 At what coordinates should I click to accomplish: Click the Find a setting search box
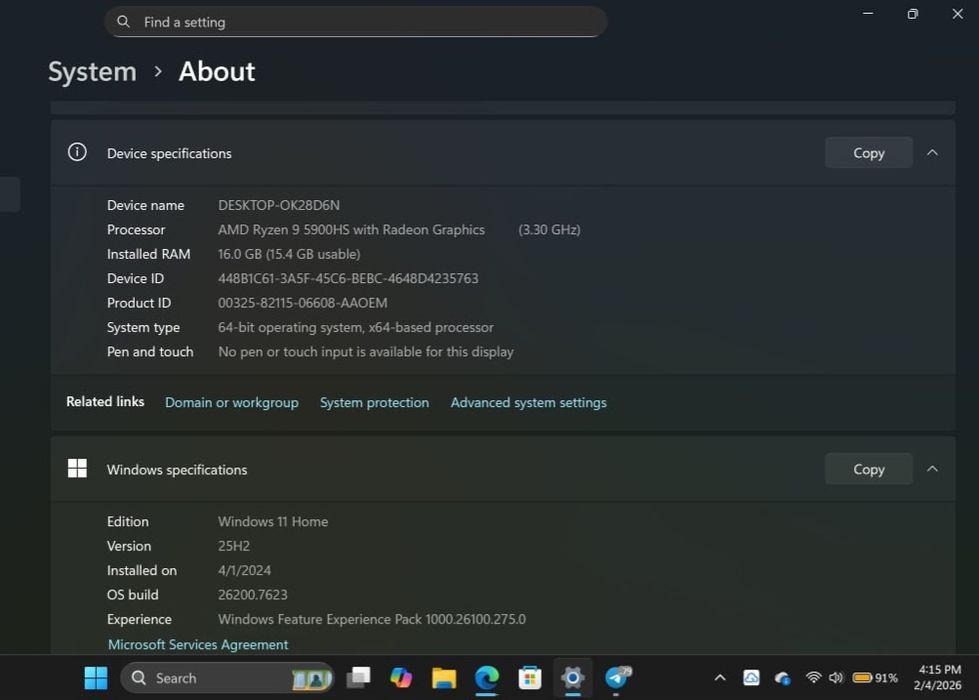pos(356,22)
